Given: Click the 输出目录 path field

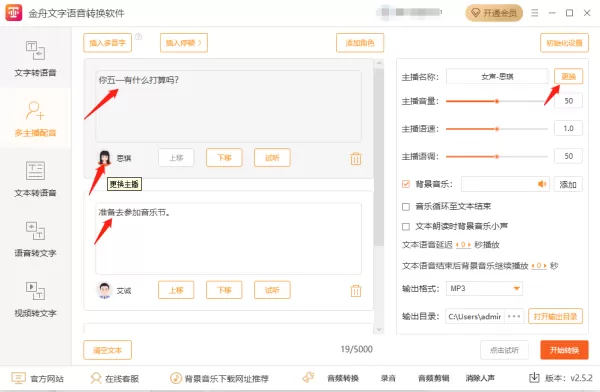Looking at the screenshot, I should (x=475, y=316).
